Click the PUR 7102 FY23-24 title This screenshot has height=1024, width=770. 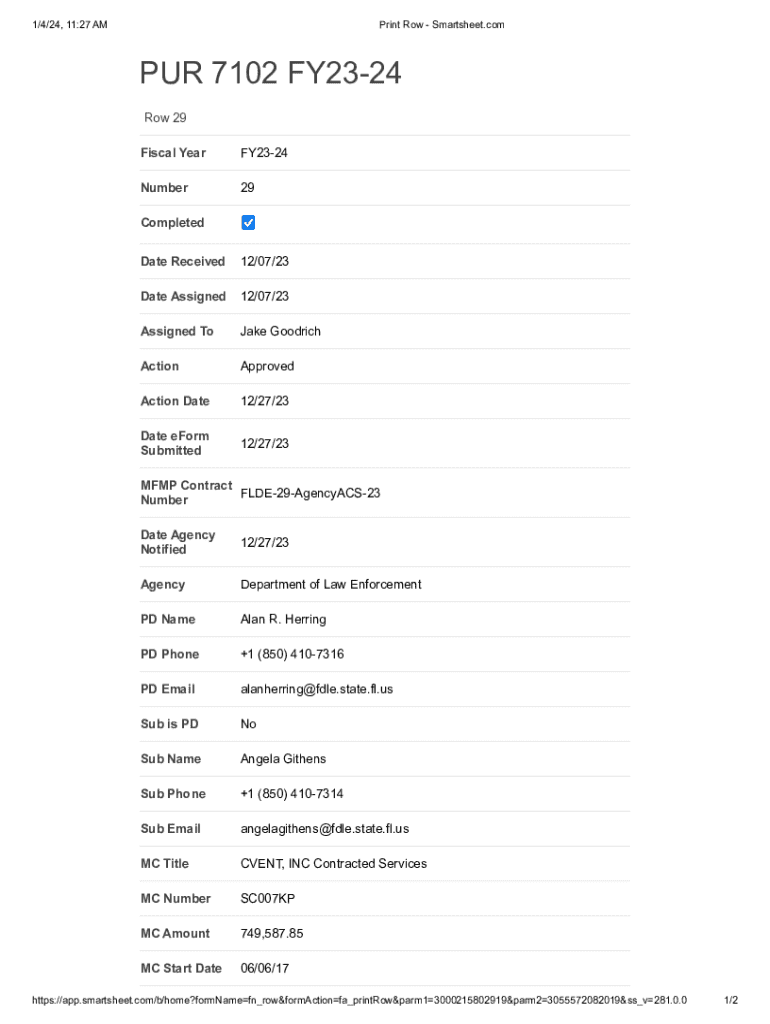(x=270, y=73)
